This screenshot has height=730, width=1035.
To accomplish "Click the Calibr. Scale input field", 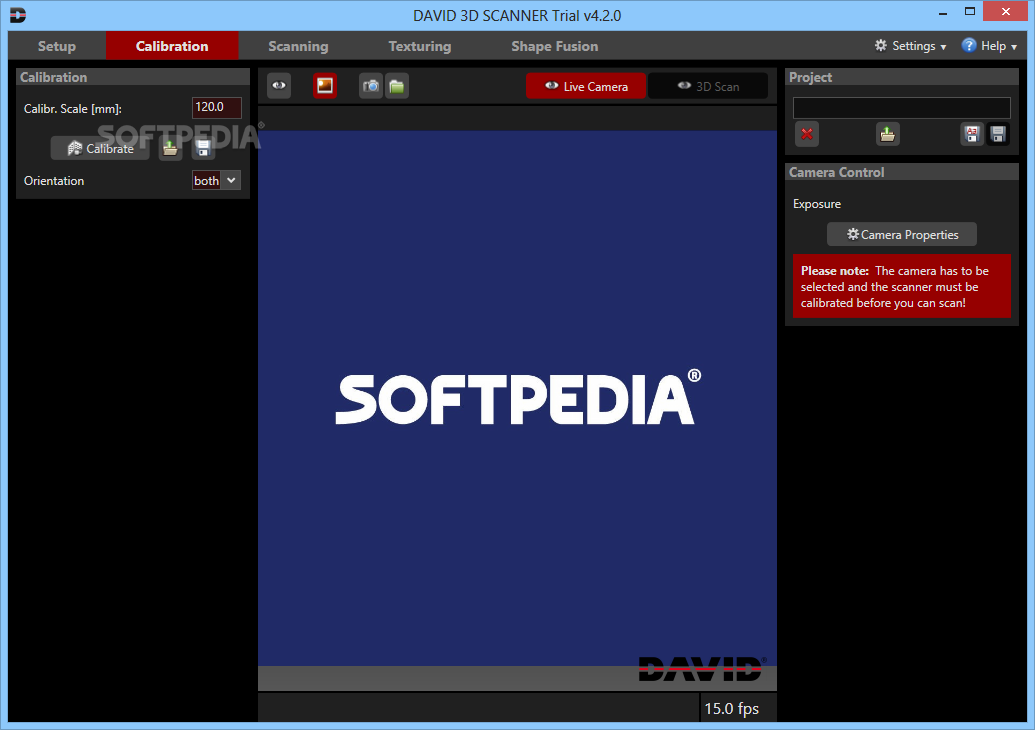I will (x=217, y=107).
